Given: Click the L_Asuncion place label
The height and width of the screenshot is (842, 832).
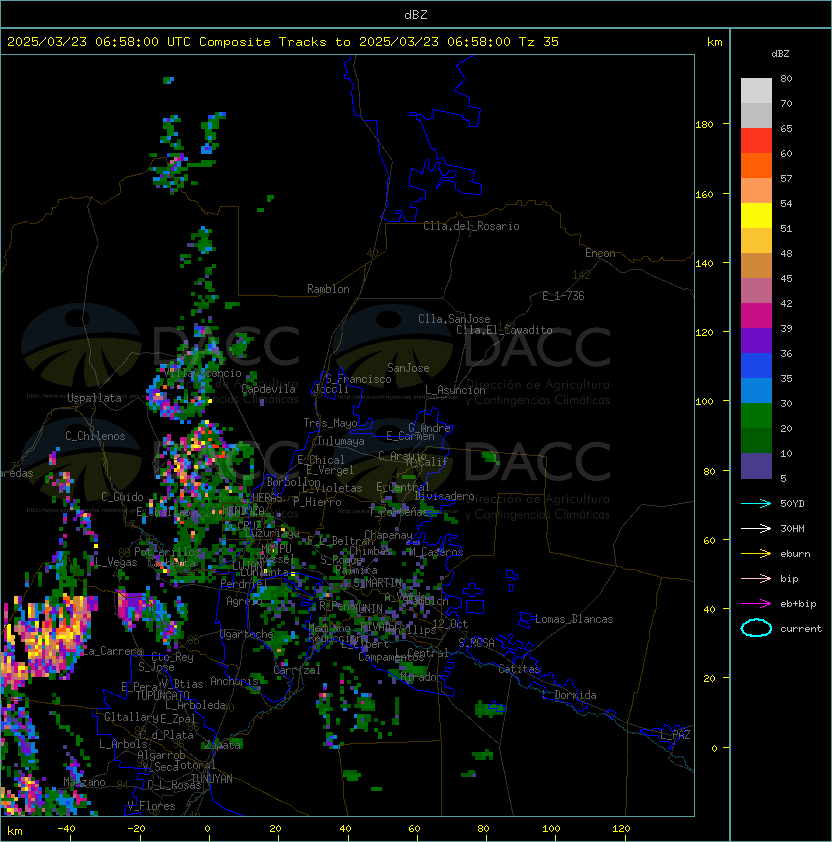Looking at the screenshot, I should 455,390.
